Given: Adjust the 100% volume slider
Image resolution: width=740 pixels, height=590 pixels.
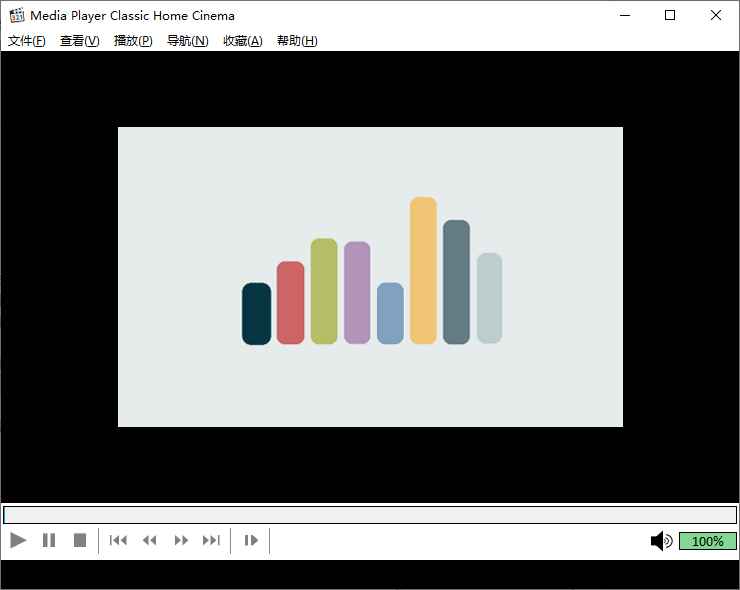Looking at the screenshot, I should point(707,541).
